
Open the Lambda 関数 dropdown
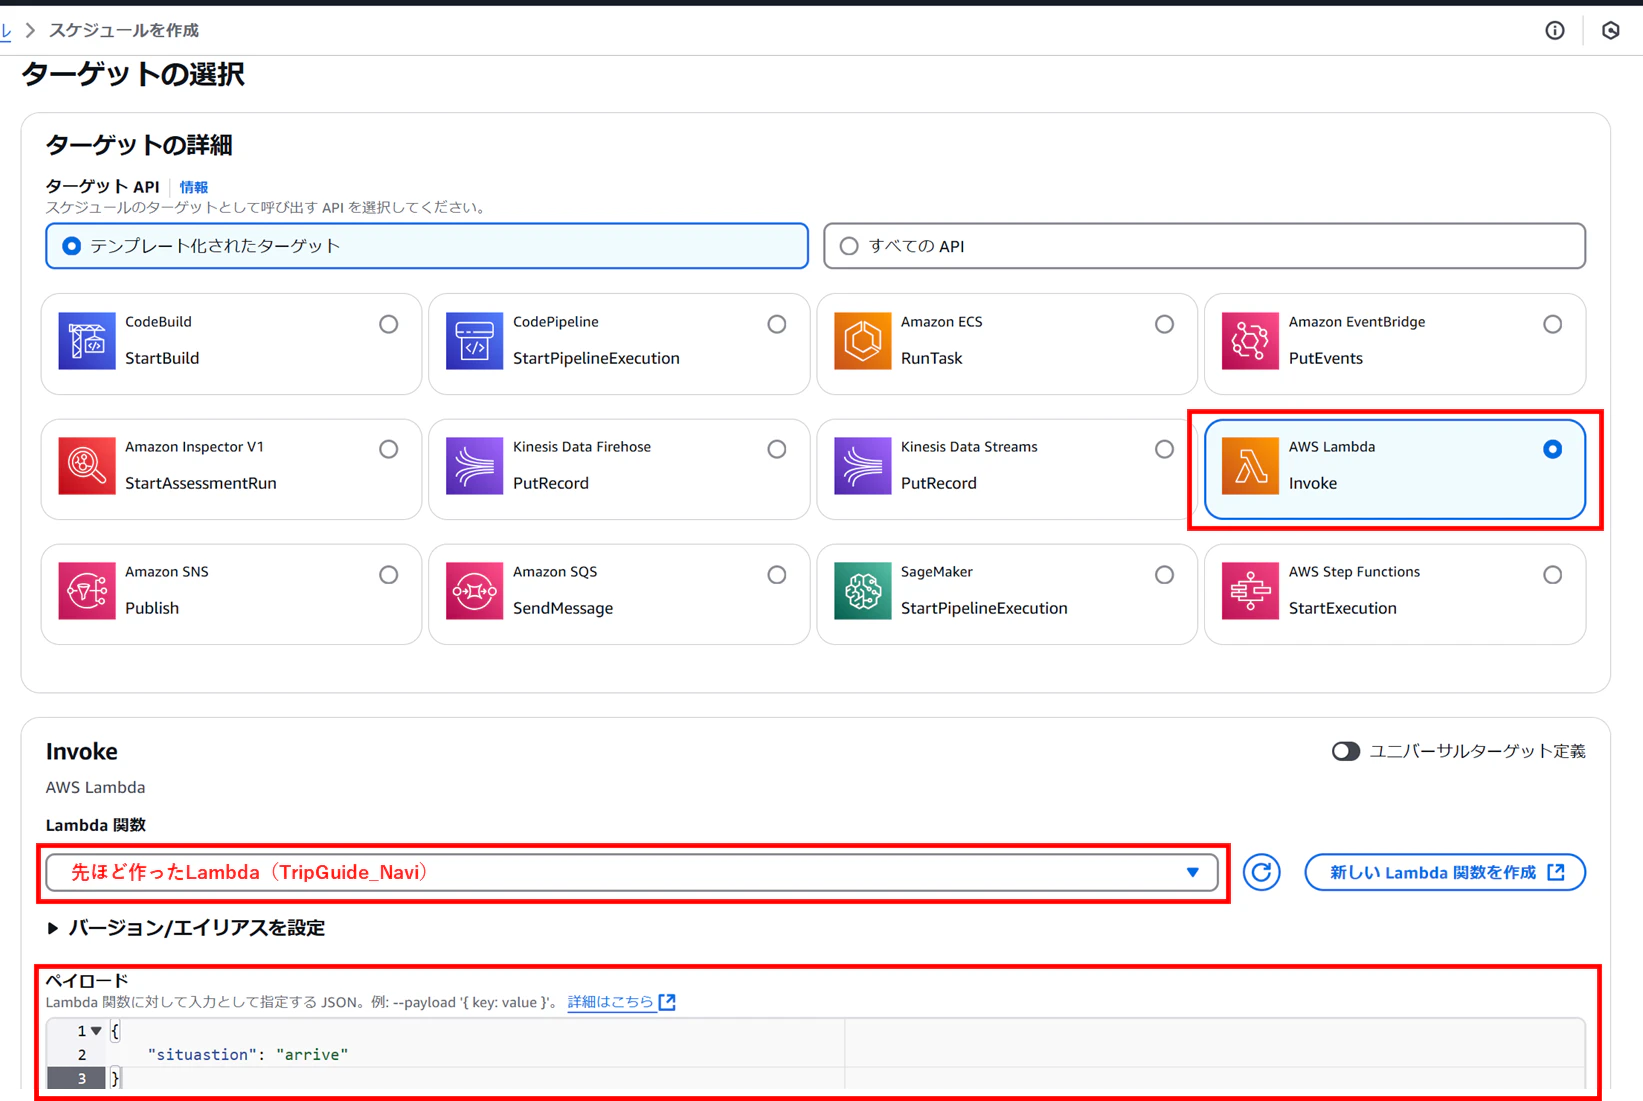[632, 872]
